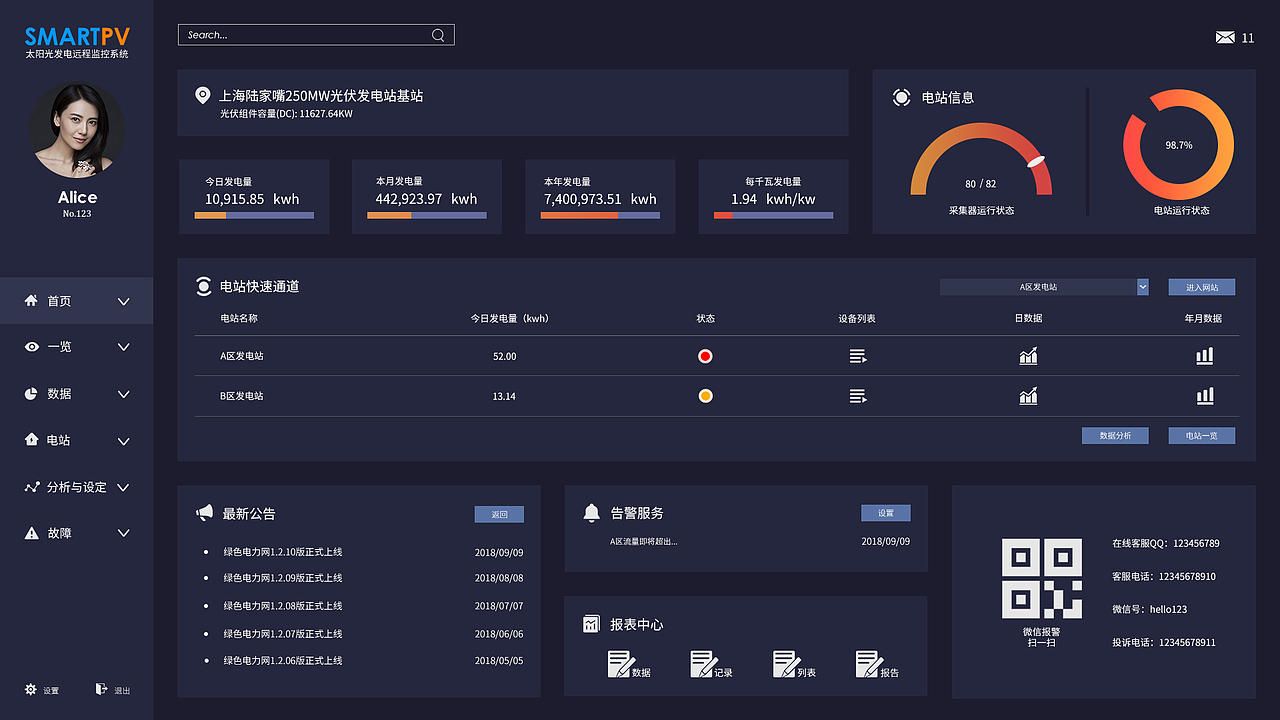The width and height of the screenshot is (1280, 720).
Task: Click the yellow status dot for B区发电站
Action: (x=705, y=395)
